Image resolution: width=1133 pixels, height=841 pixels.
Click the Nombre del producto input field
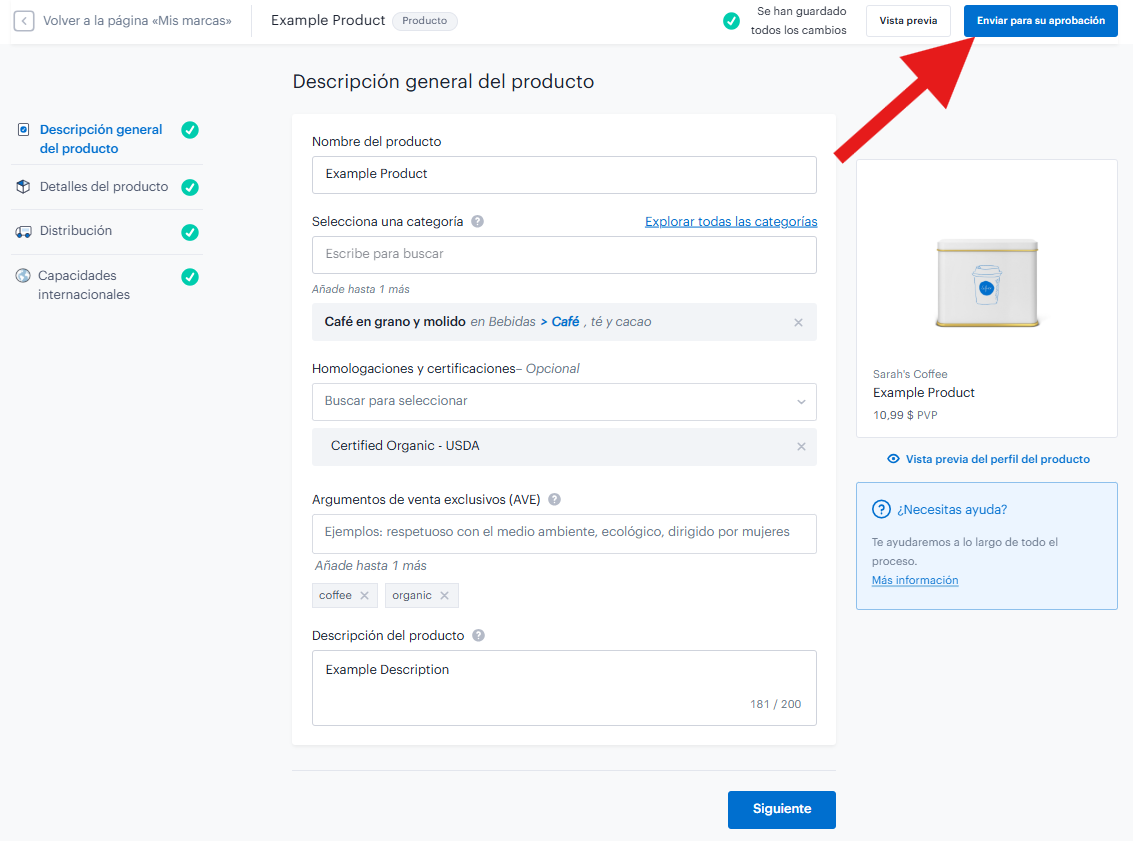(x=564, y=175)
